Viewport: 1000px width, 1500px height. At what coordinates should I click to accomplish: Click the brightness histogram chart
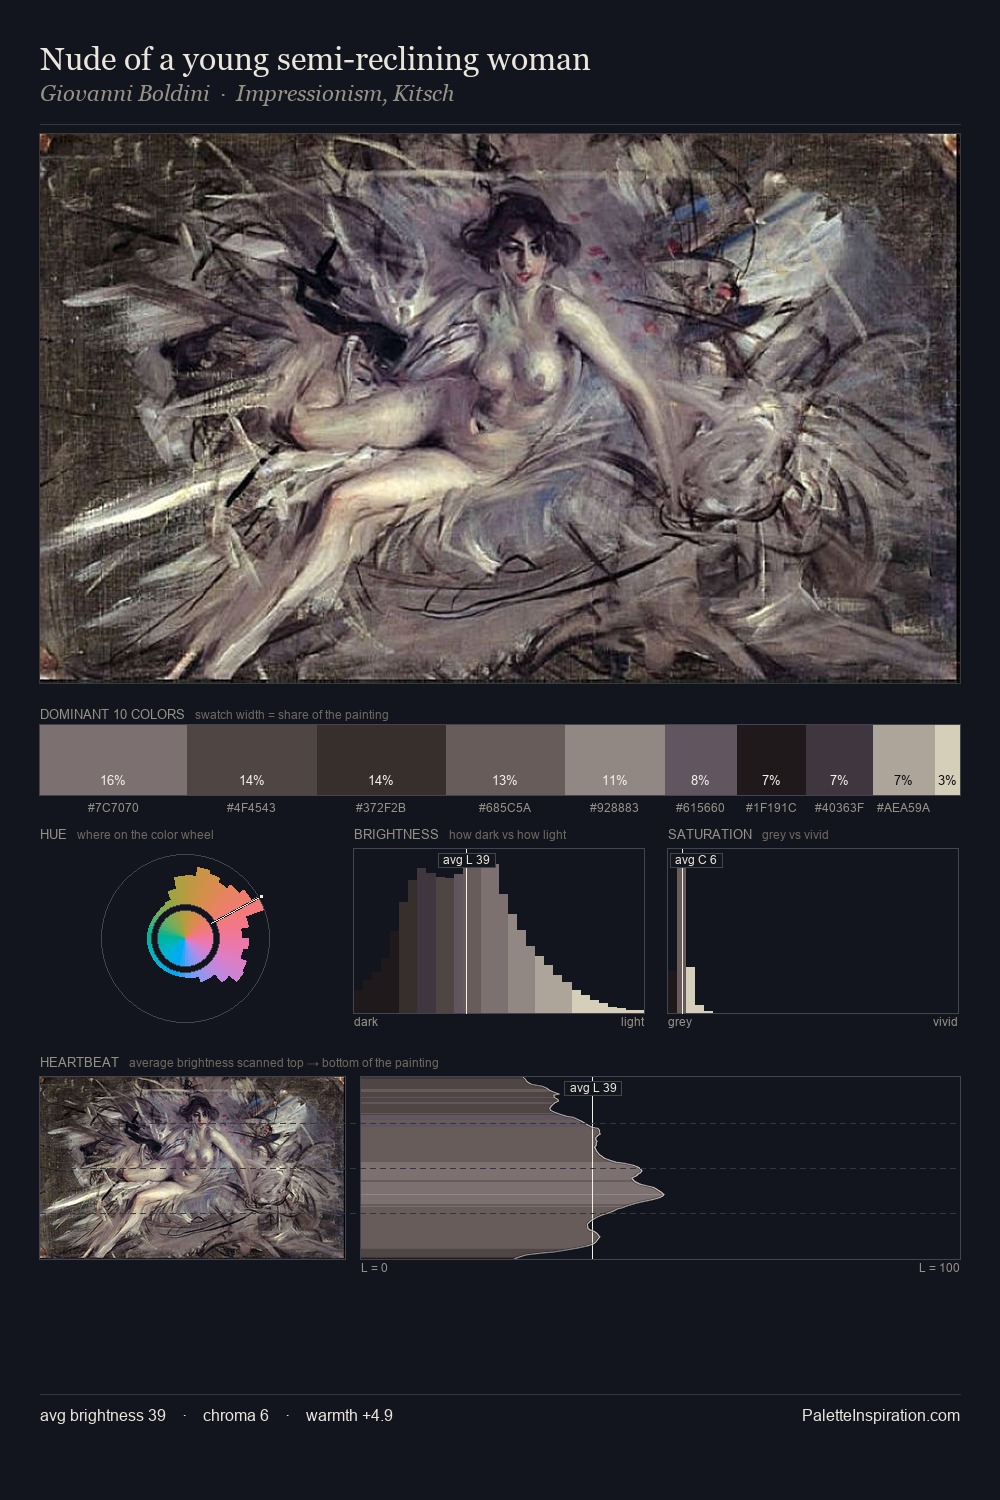499,931
